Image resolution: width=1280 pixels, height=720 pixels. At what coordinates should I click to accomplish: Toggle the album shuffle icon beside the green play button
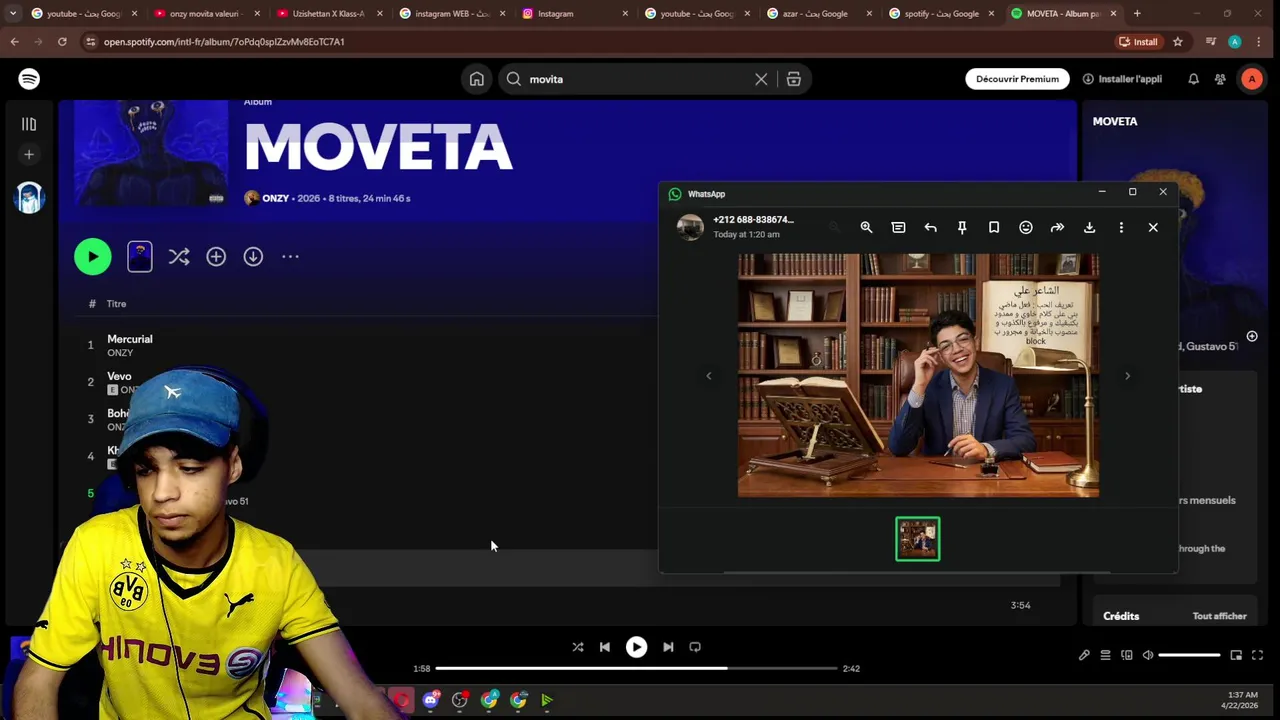179,257
